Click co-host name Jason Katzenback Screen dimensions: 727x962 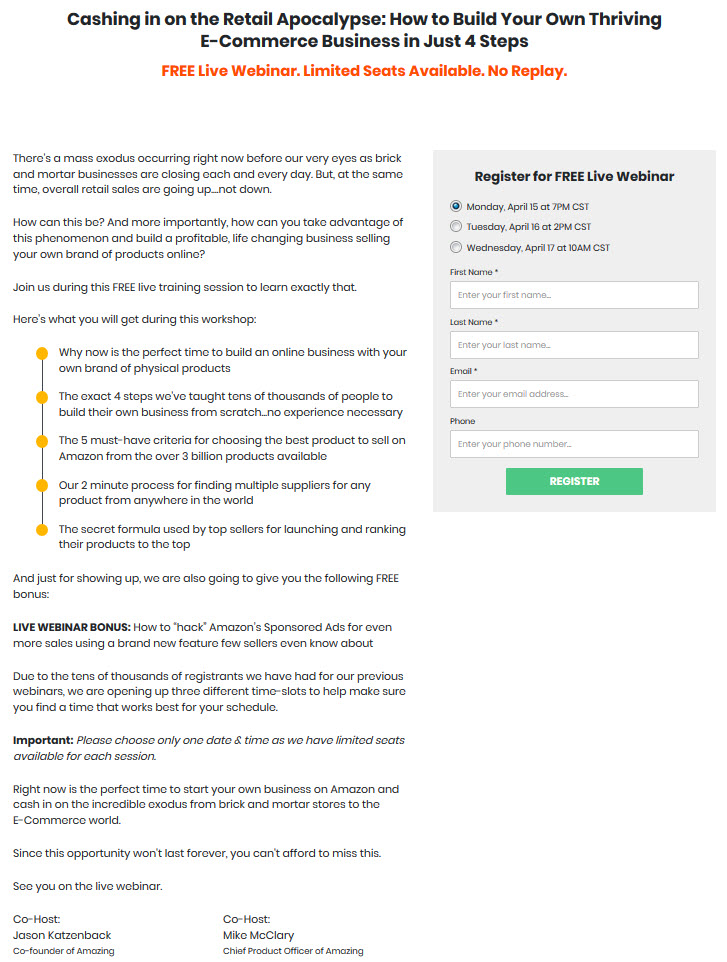(x=62, y=935)
